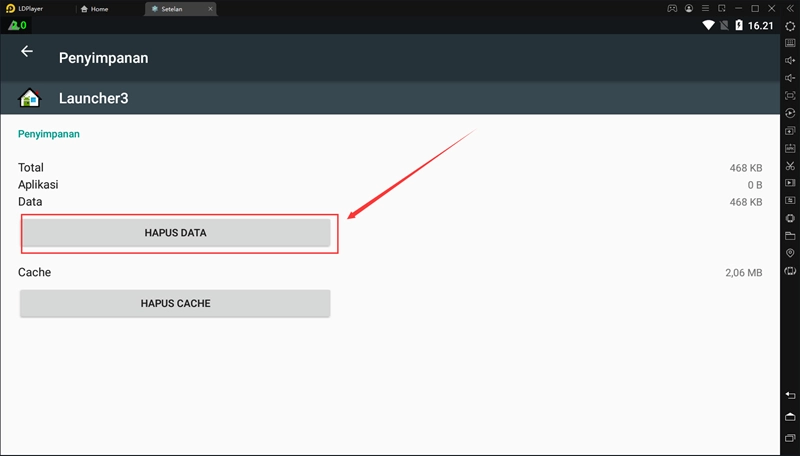Click the video record icon in sidebar

click(790, 183)
